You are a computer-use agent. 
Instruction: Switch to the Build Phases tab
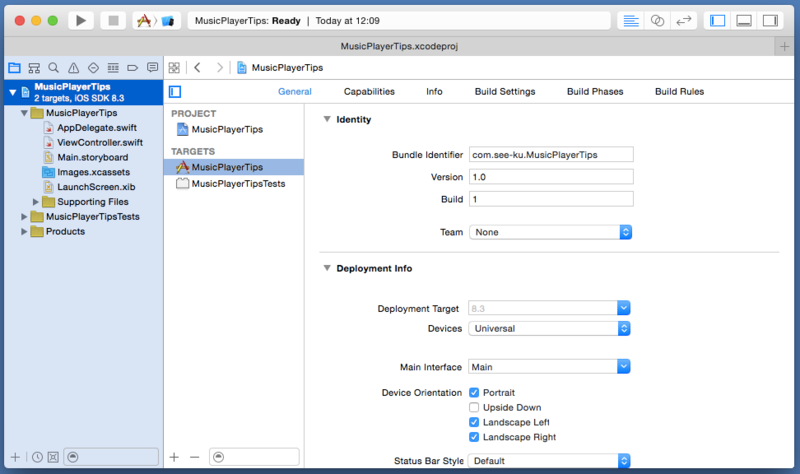(x=595, y=92)
